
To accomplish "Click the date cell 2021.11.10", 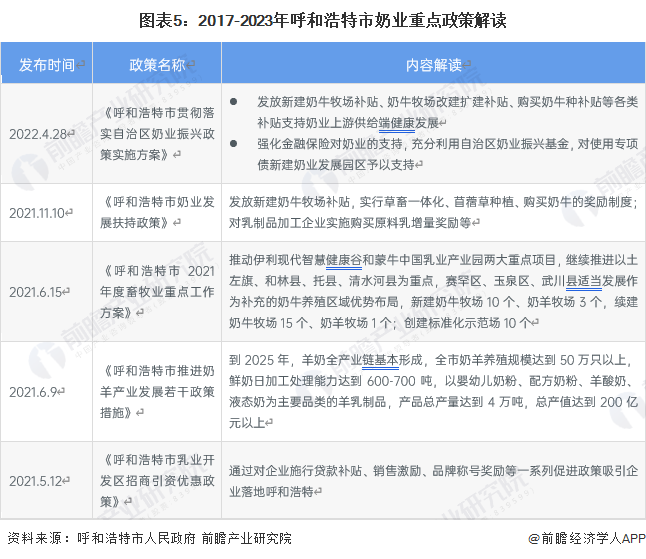I will click(x=37, y=213).
